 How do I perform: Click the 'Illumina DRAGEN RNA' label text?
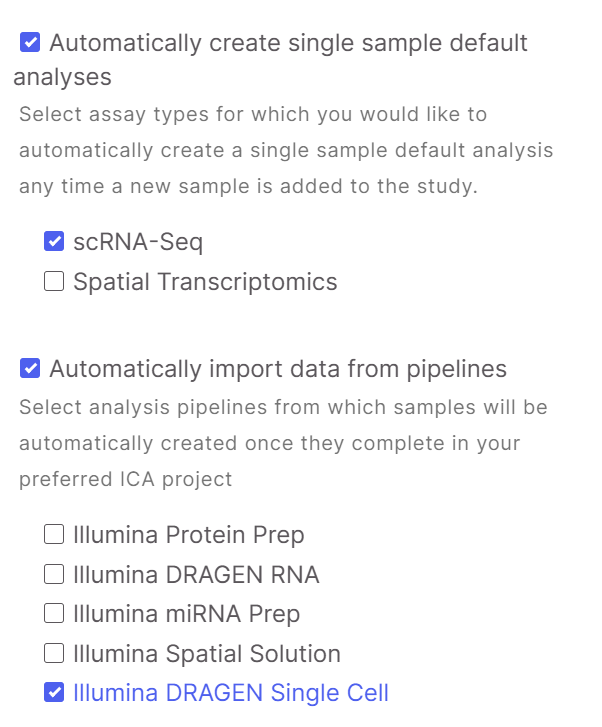(196, 575)
